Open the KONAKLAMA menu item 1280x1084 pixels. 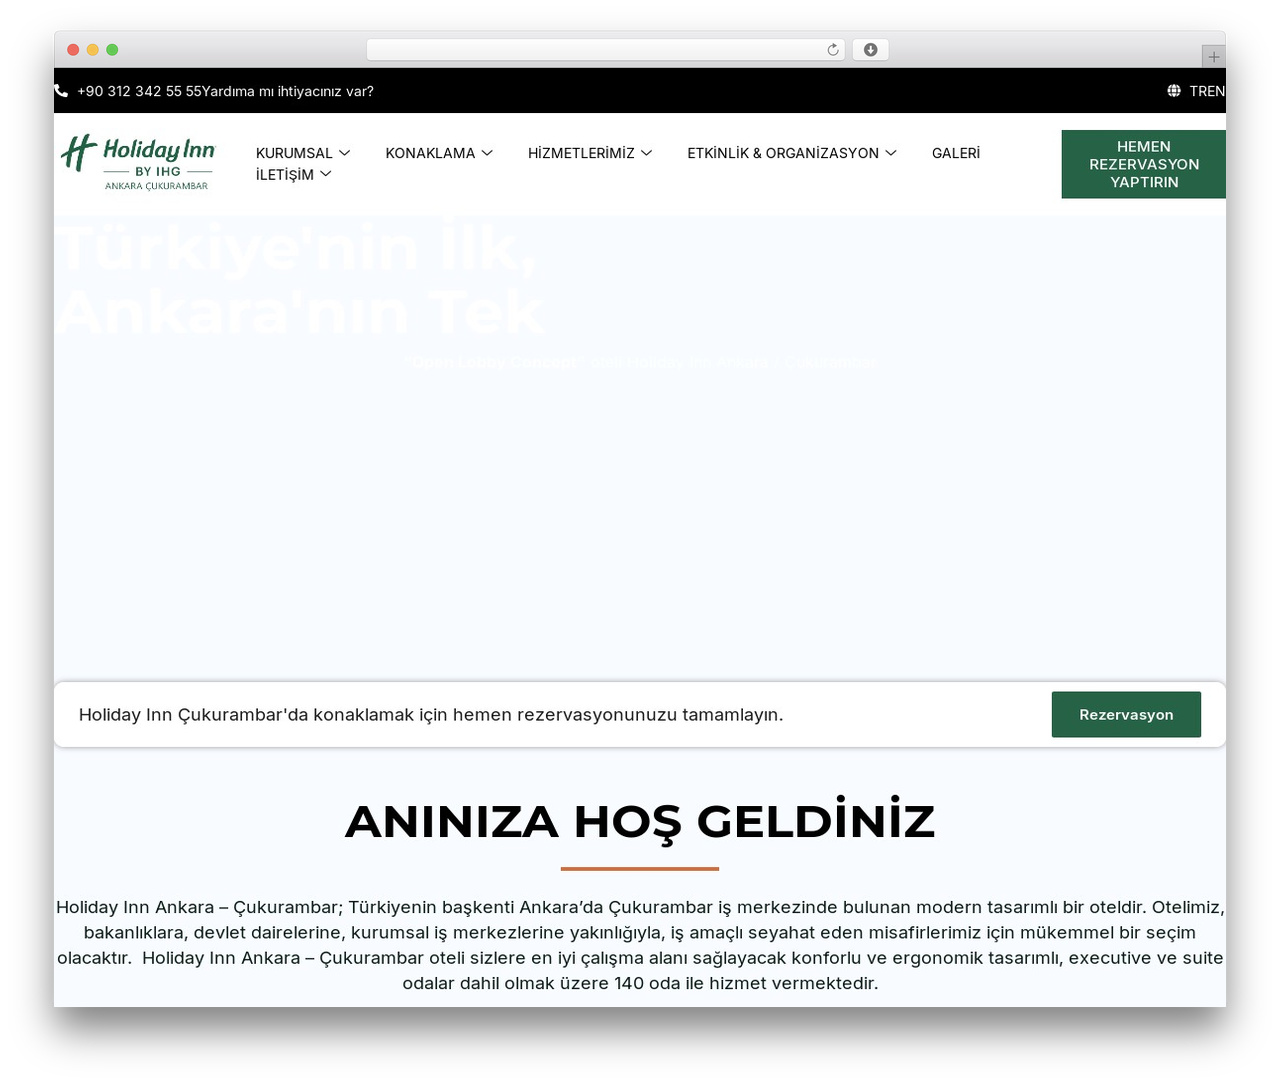(430, 153)
